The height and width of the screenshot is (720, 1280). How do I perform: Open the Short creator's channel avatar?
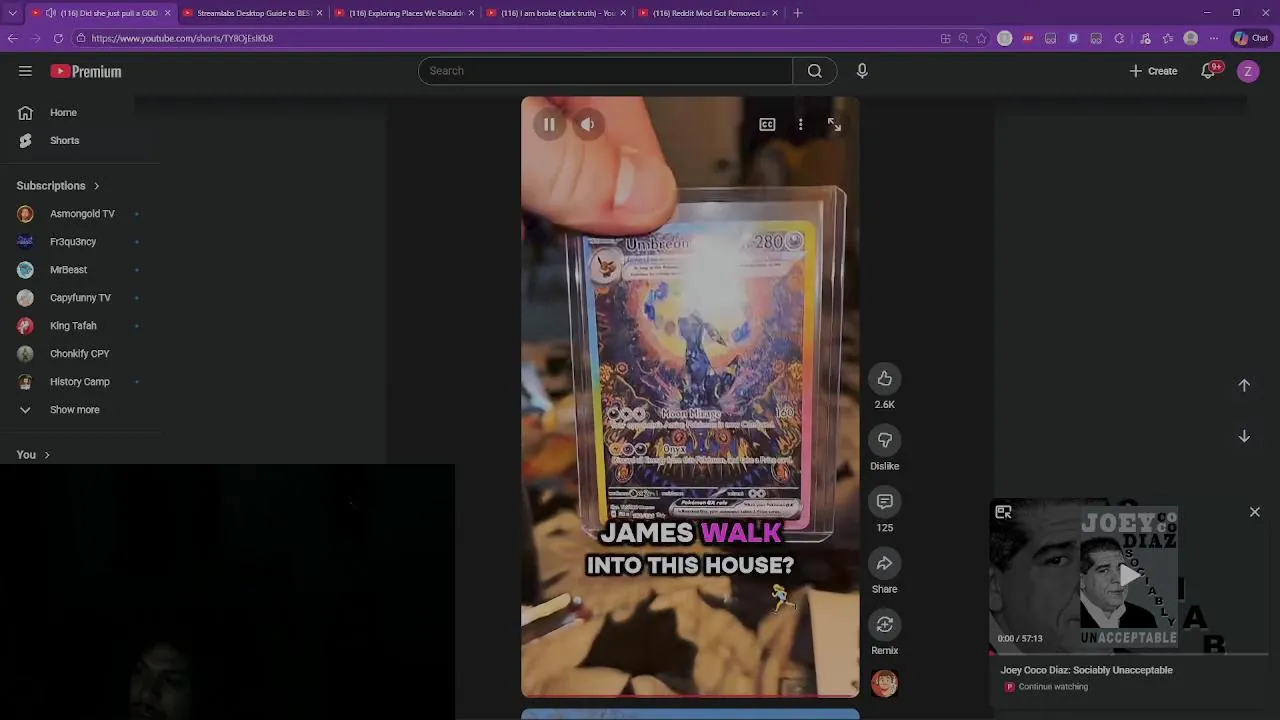884,684
